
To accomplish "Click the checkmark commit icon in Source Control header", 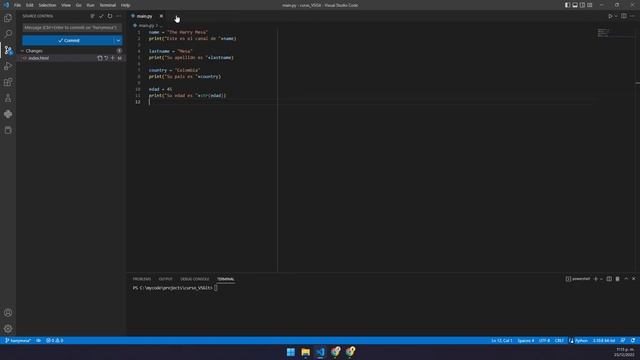I will tap(101, 16).
